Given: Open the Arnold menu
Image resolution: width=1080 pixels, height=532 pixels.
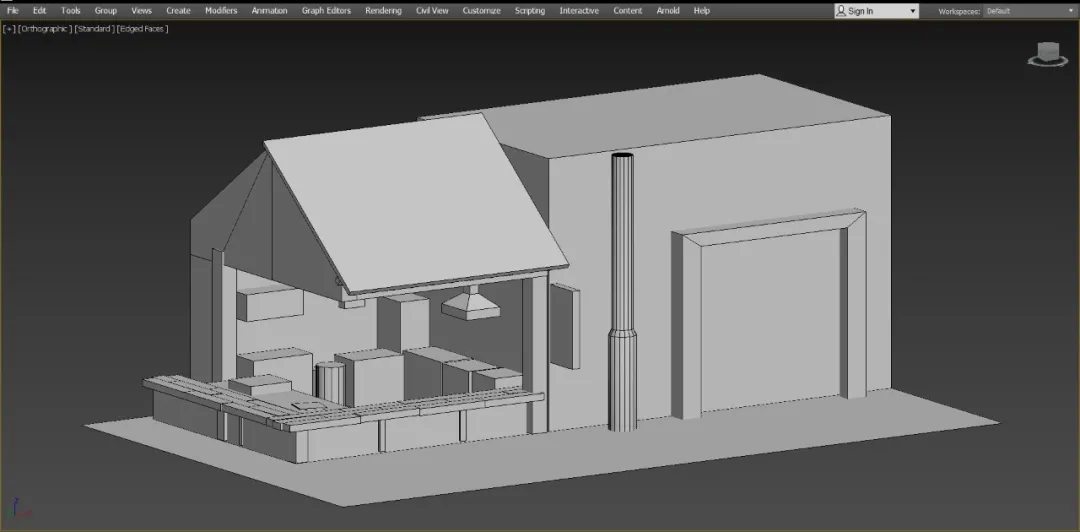Looking at the screenshot, I should pos(668,11).
